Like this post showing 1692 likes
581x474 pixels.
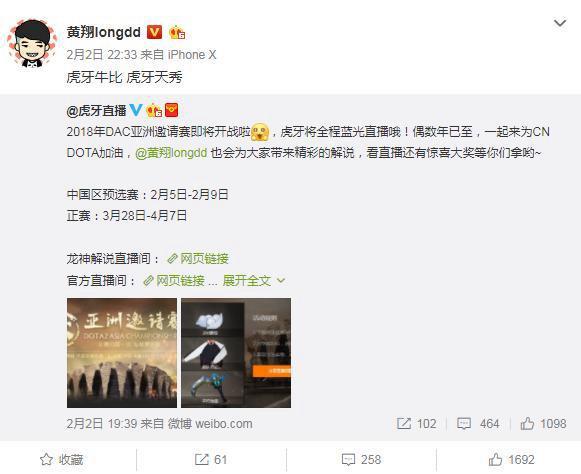tap(511, 460)
